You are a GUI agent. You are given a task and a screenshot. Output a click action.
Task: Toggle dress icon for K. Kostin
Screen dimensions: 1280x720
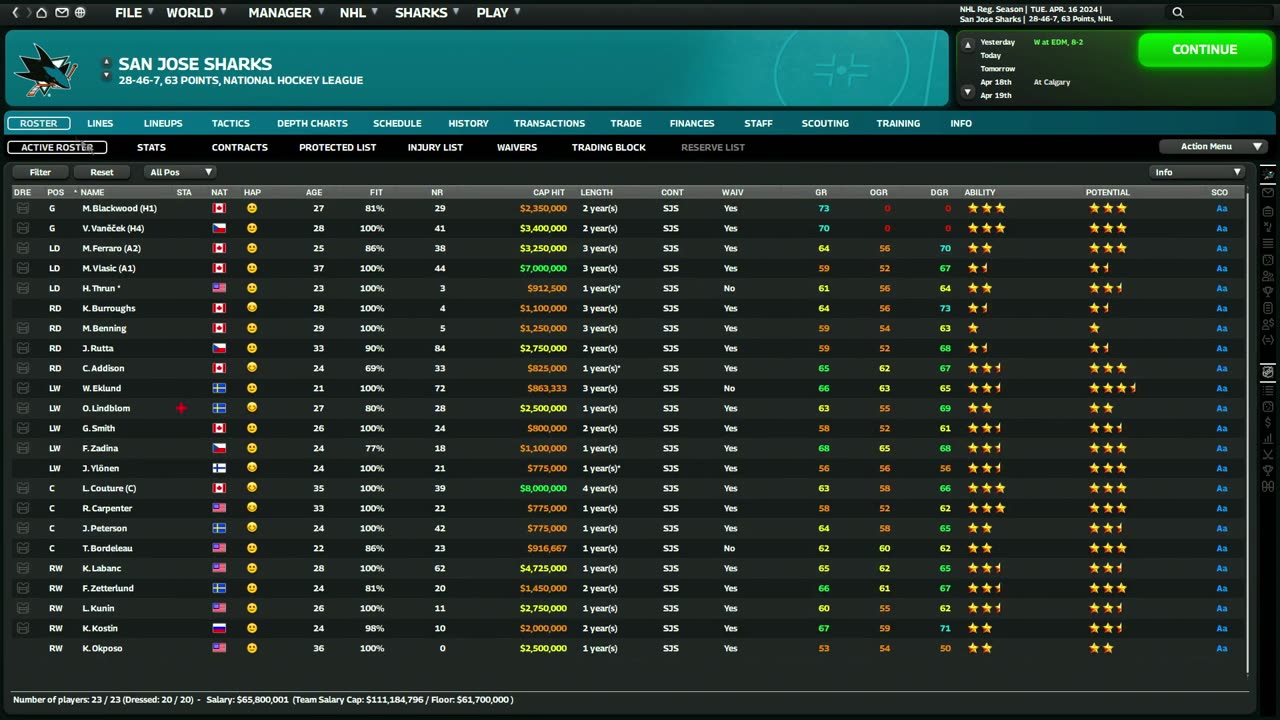23,628
